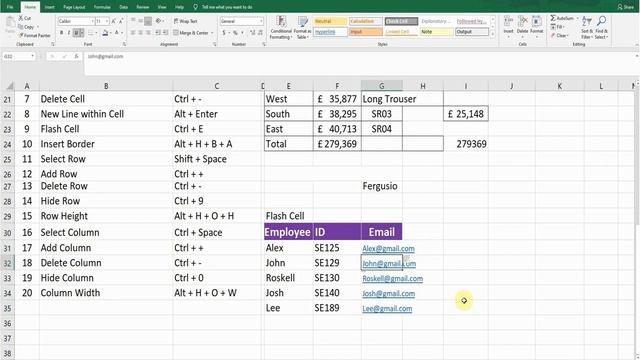This screenshot has width=640, height=360.
Task: Switch to the Page Layout tab
Action: [74, 7]
